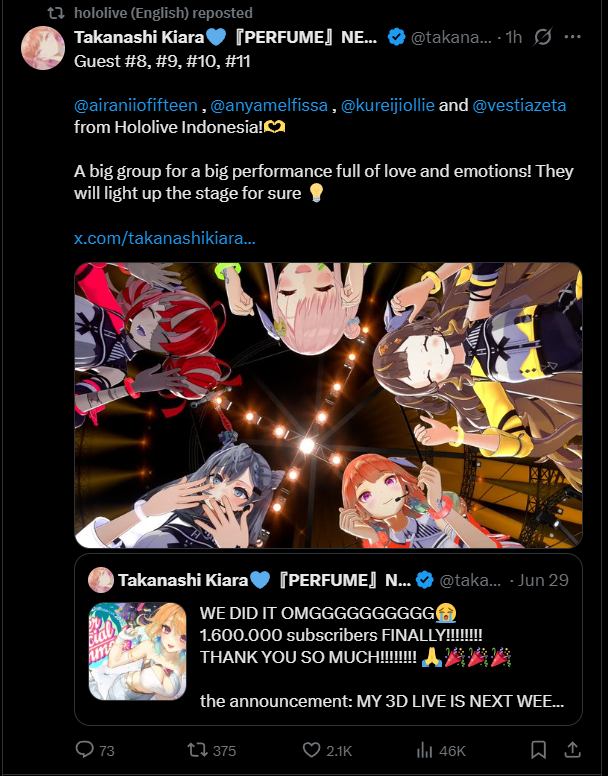
Task: Like the post with heart icon
Action: (311, 750)
